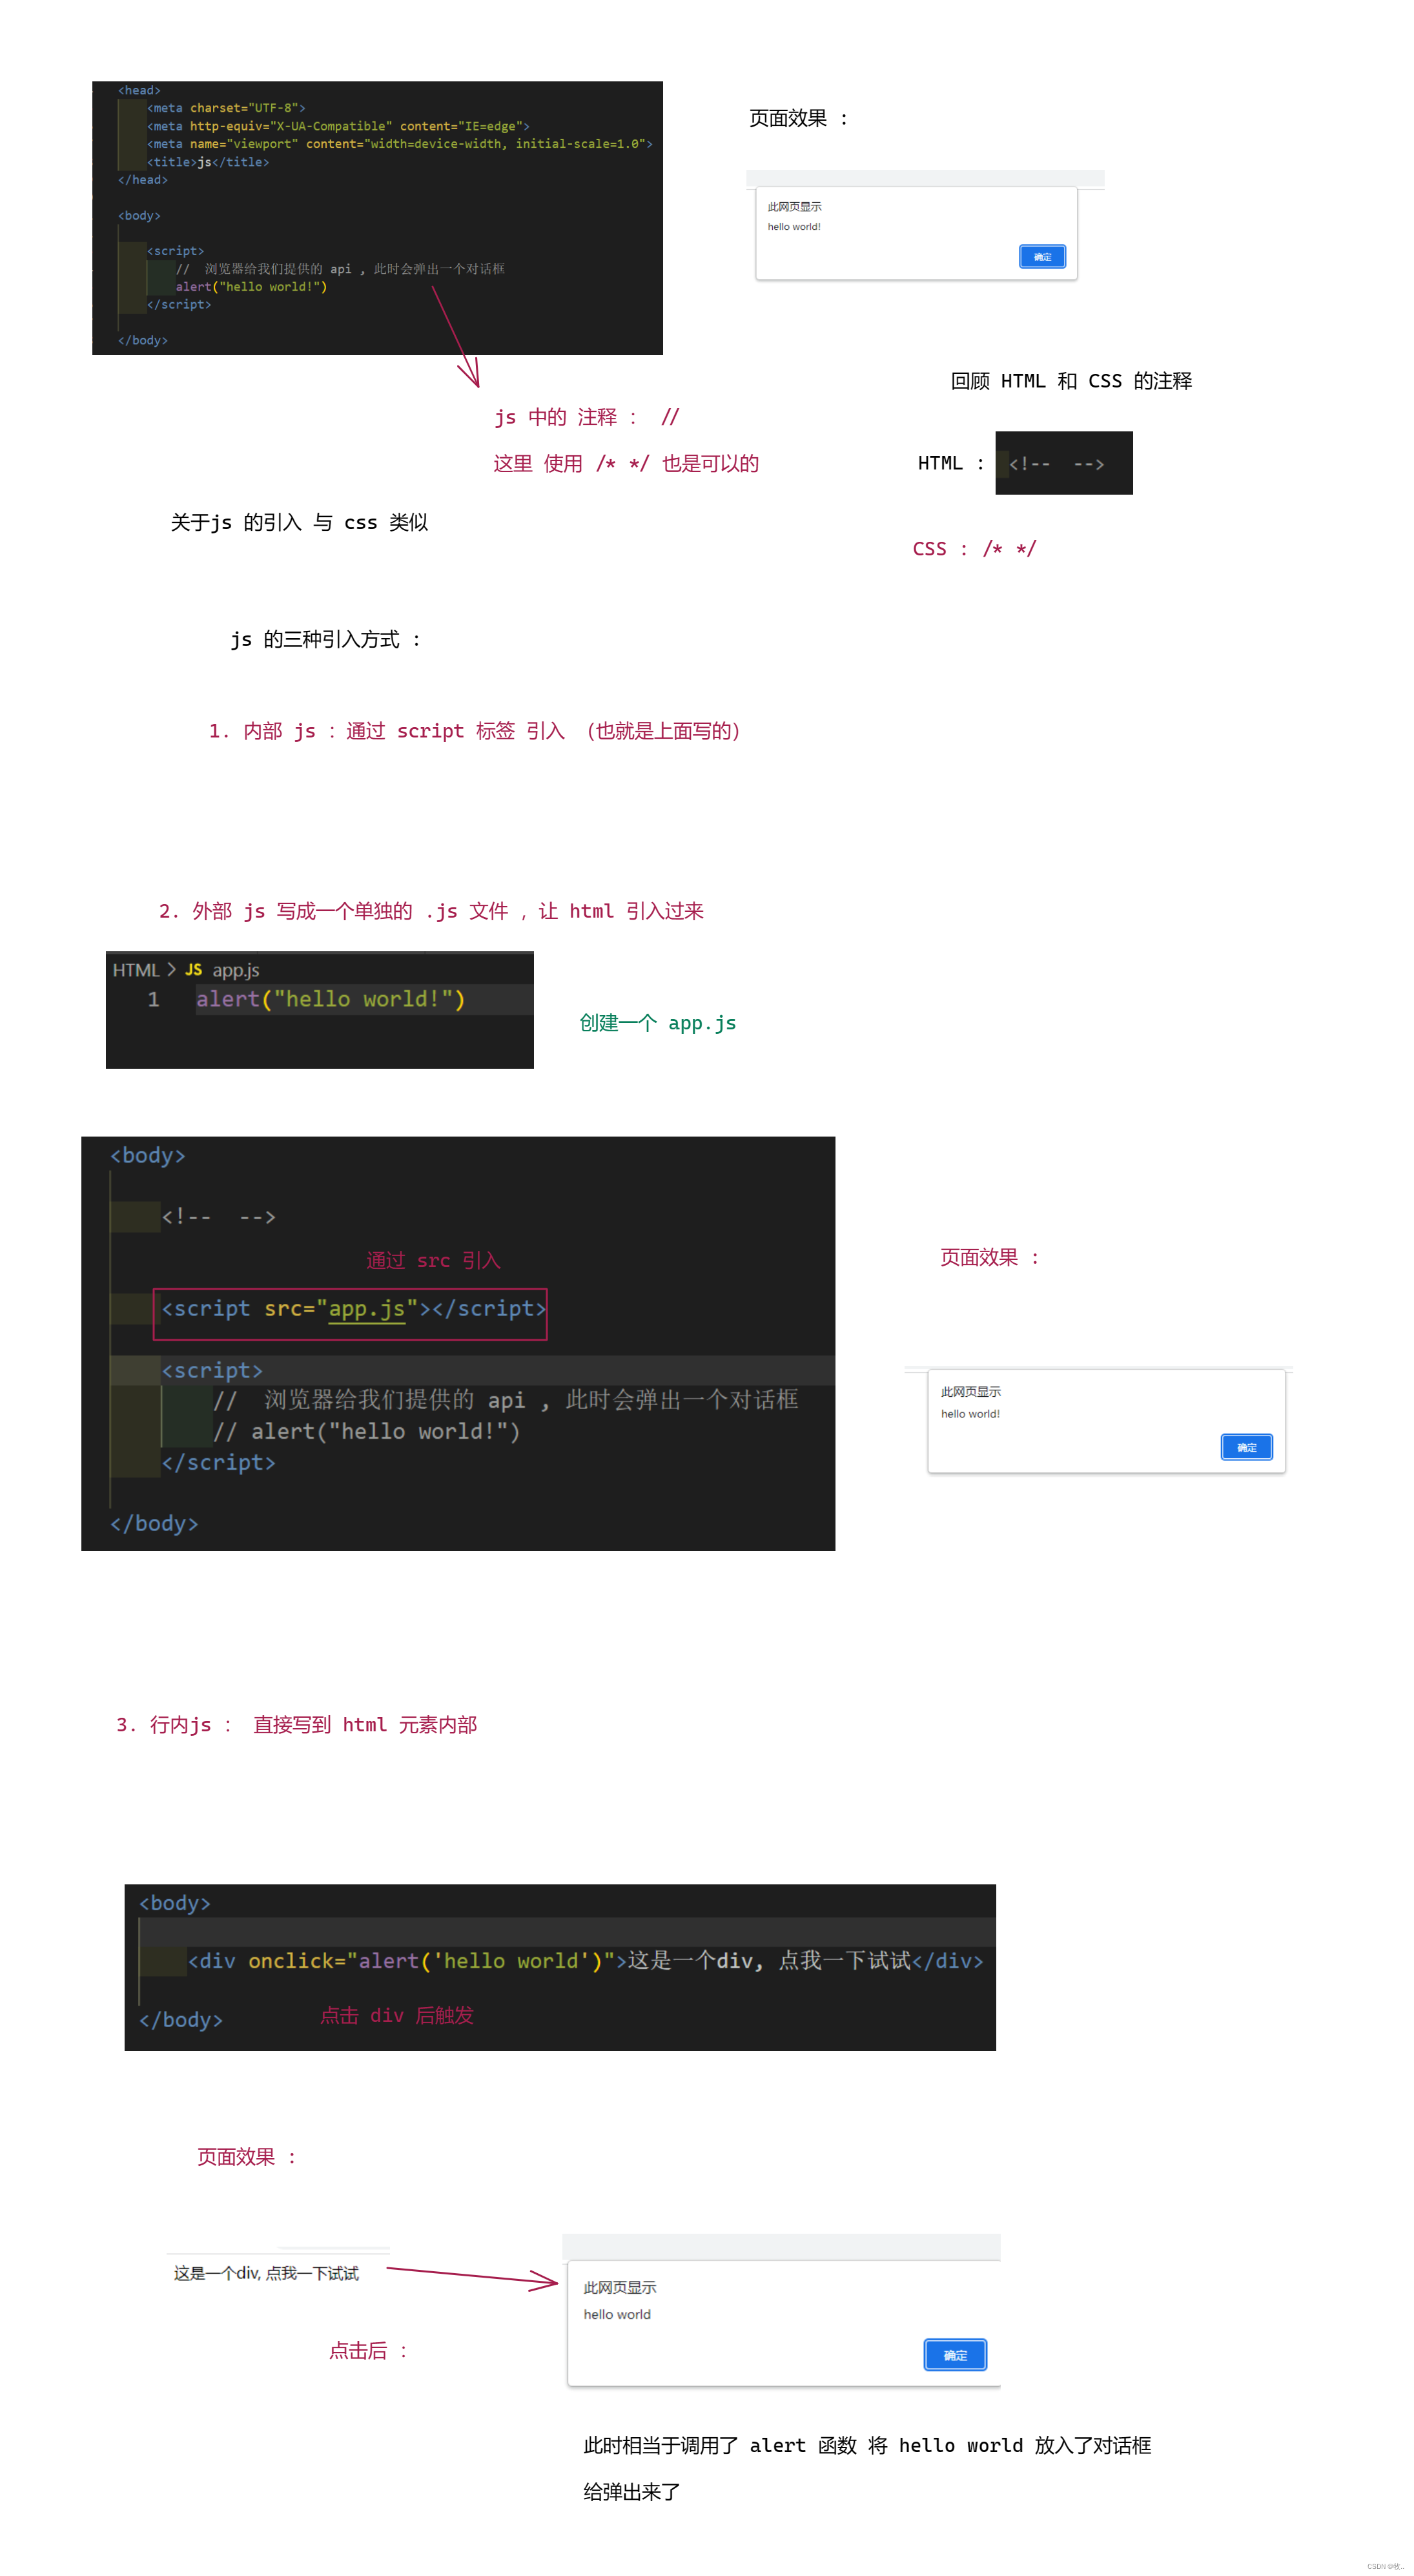Viewport: 1414px width, 2576px height.
Task: Click the red text CSS : /* */
Action: [974, 548]
